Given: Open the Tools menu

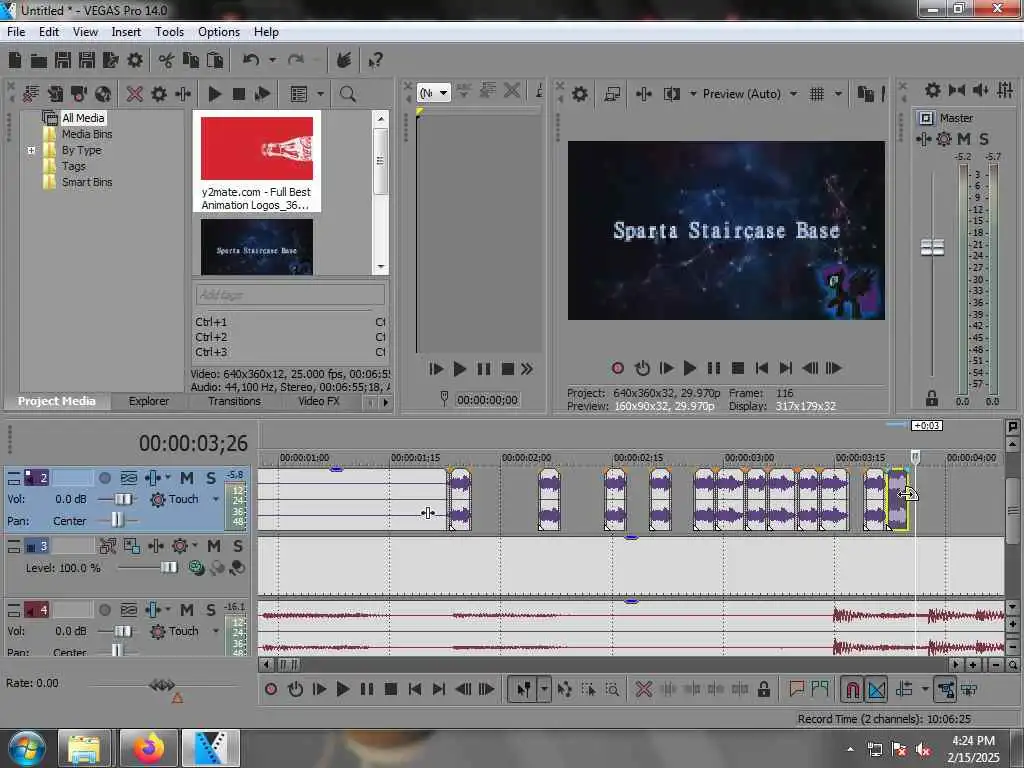Looking at the screenshot, I should tap(169, 32).
